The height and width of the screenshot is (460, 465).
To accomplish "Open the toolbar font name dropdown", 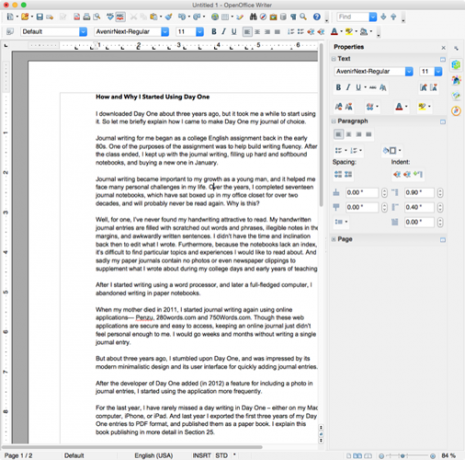I will coord(165,32).
